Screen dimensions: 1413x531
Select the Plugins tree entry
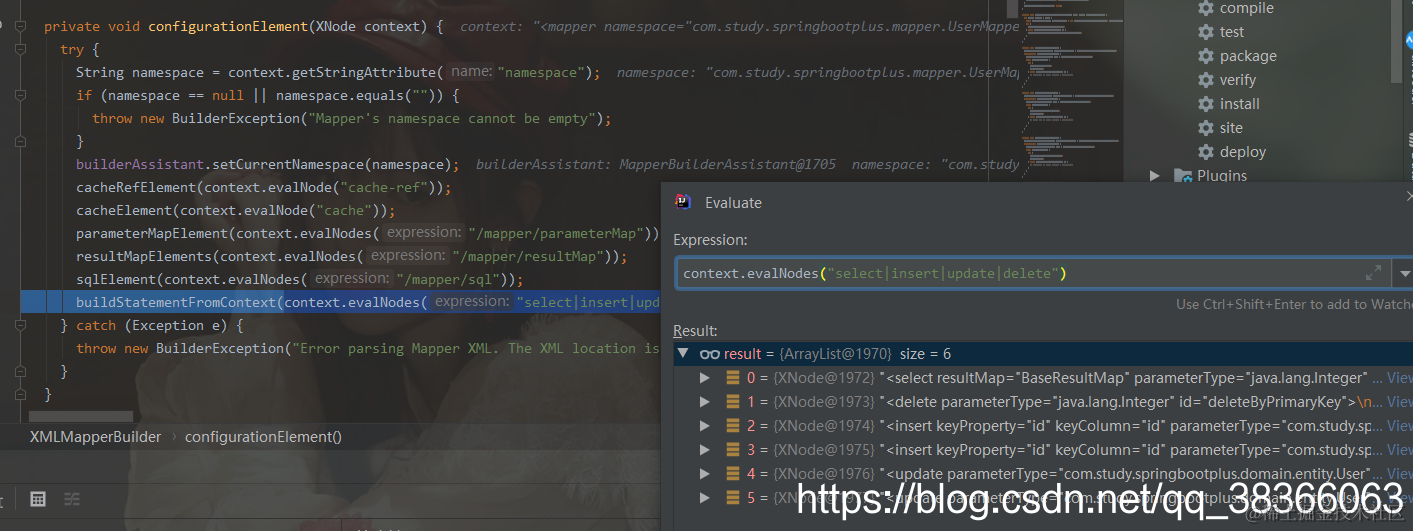(x=1222, y=176)
